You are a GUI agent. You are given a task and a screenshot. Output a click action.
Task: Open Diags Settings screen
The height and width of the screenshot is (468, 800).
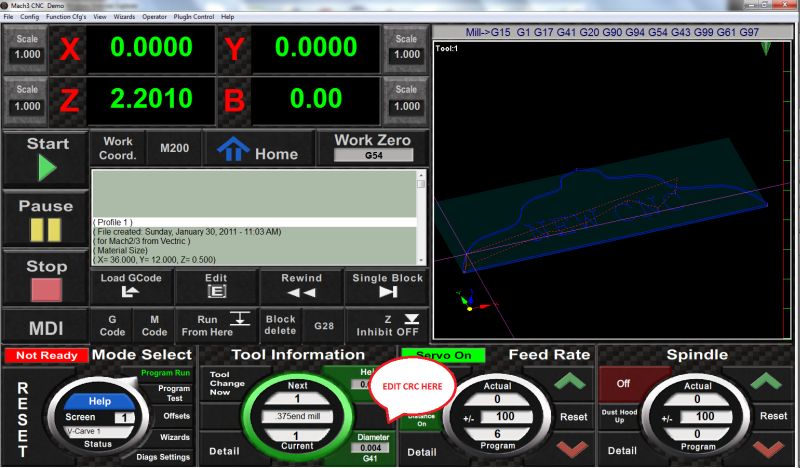[163, 457]
